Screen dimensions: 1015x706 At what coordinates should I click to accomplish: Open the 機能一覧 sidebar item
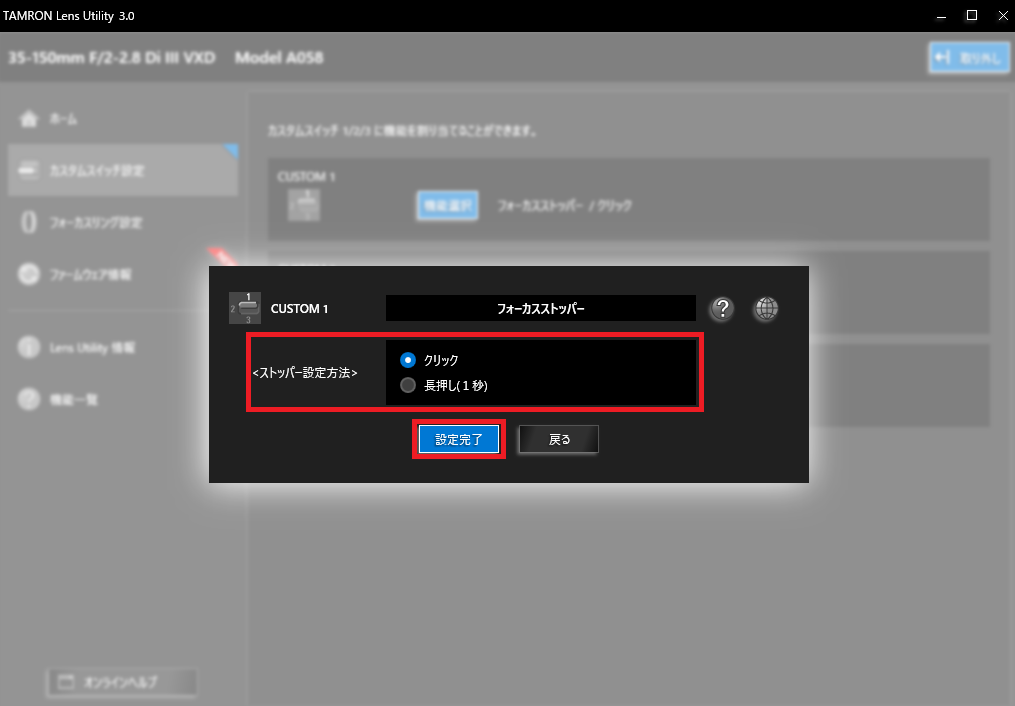point(123,399)
